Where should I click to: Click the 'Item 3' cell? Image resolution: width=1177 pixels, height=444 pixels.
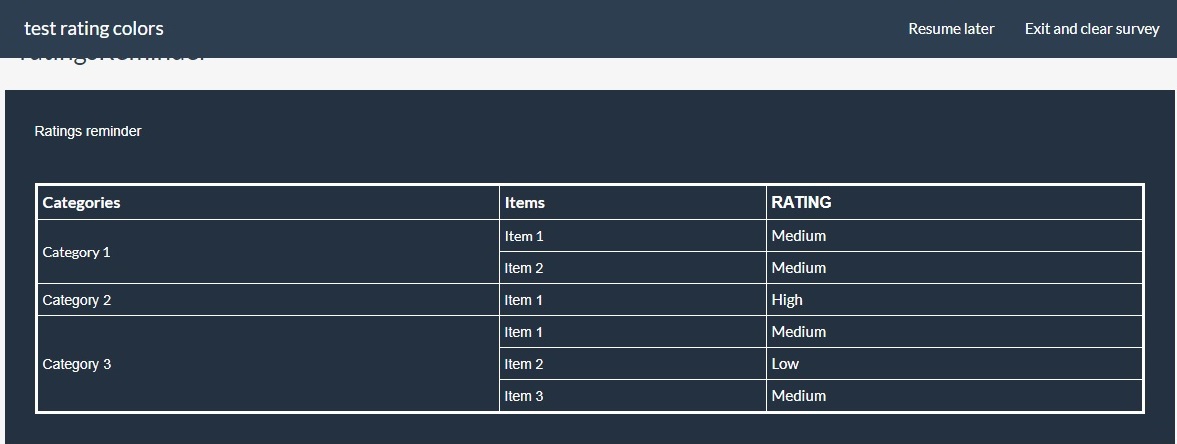(524, 396)
